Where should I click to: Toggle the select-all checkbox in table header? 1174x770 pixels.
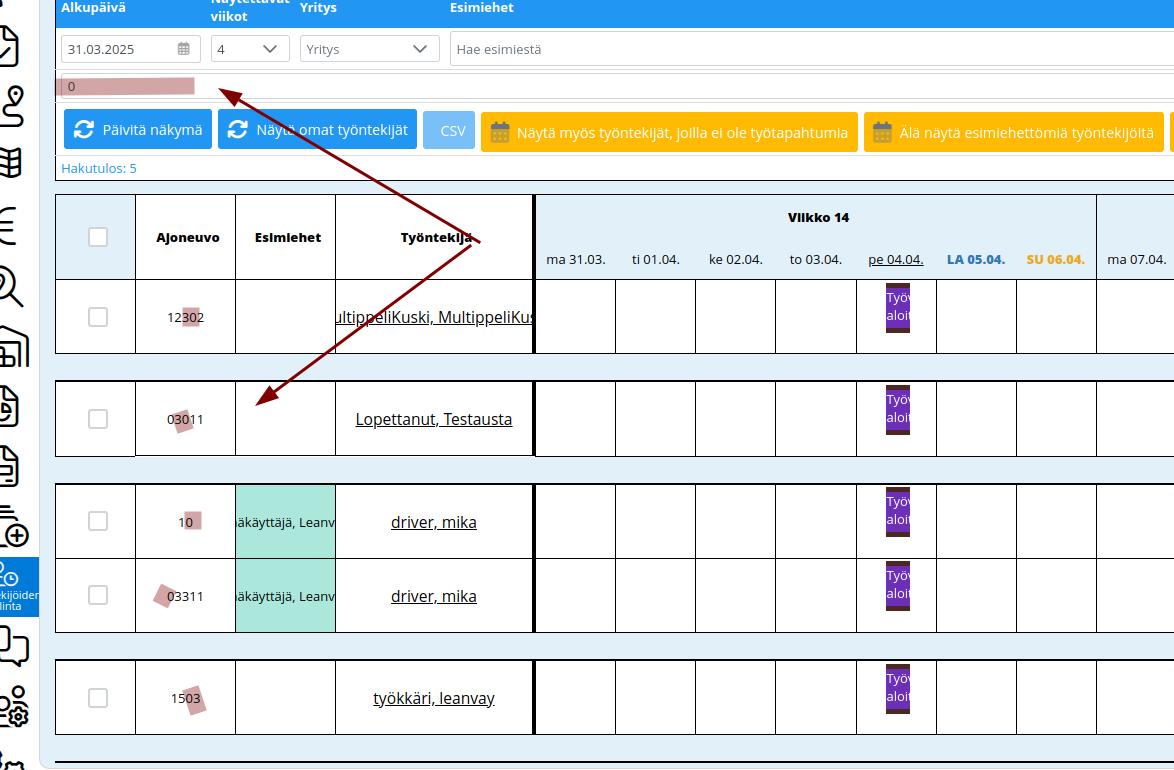click(x=98, y=237)
